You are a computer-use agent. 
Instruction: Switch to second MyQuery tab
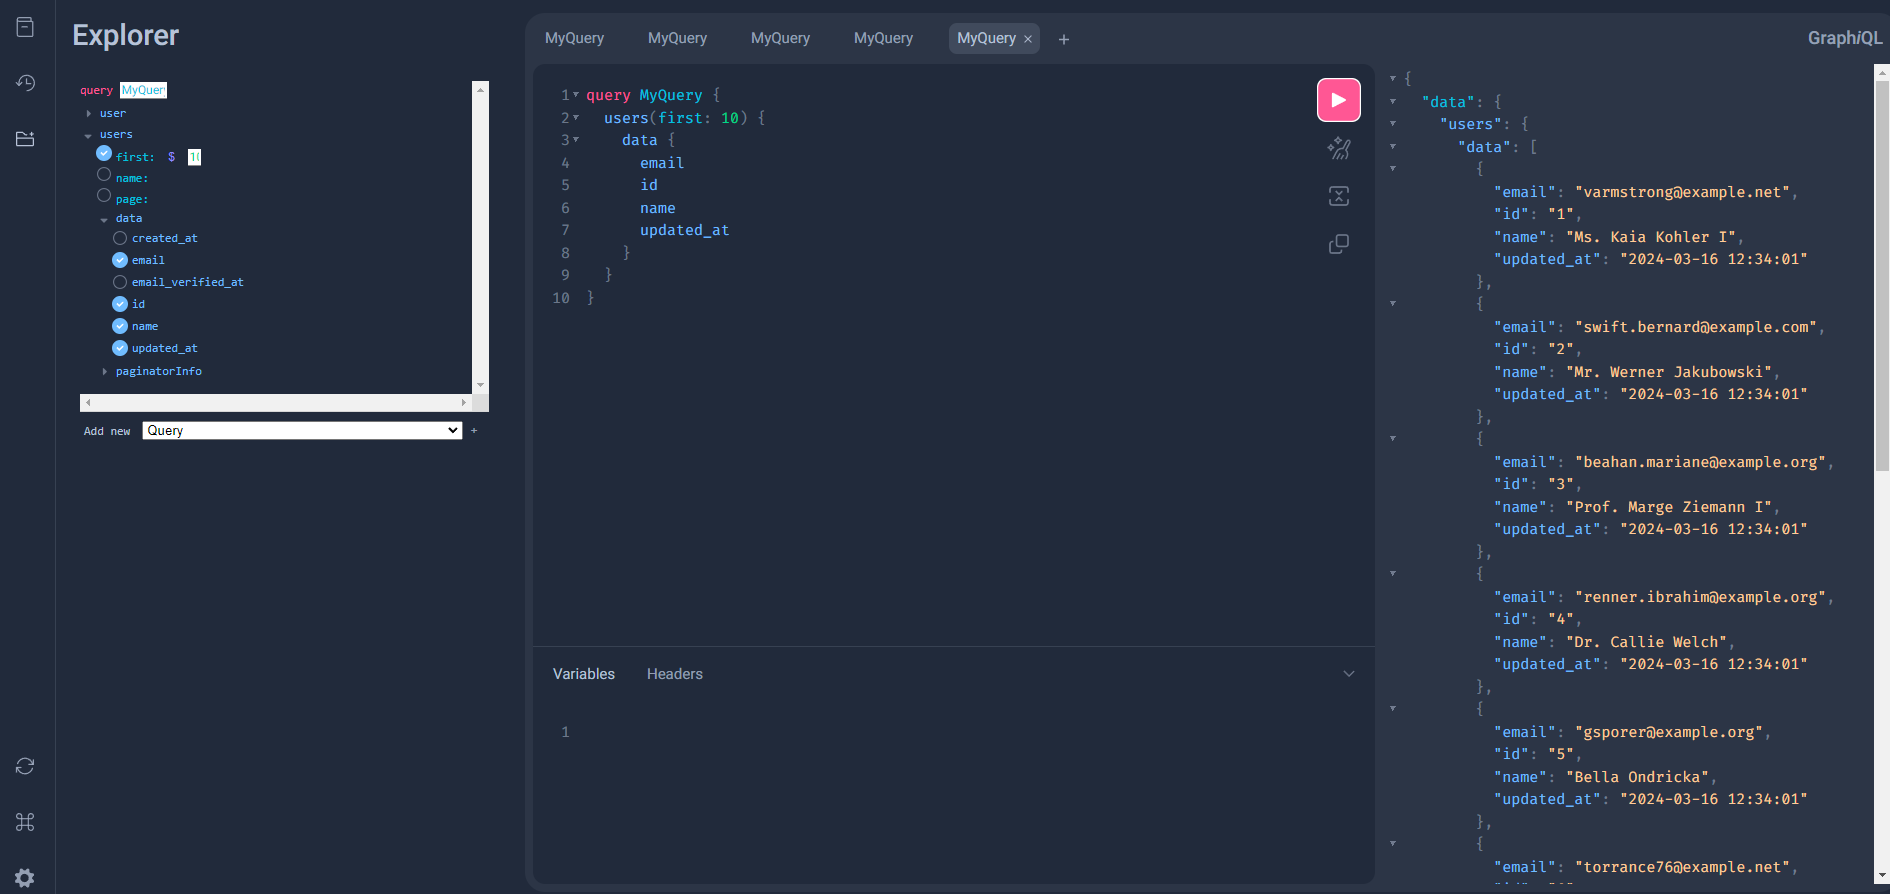(677, 38)
